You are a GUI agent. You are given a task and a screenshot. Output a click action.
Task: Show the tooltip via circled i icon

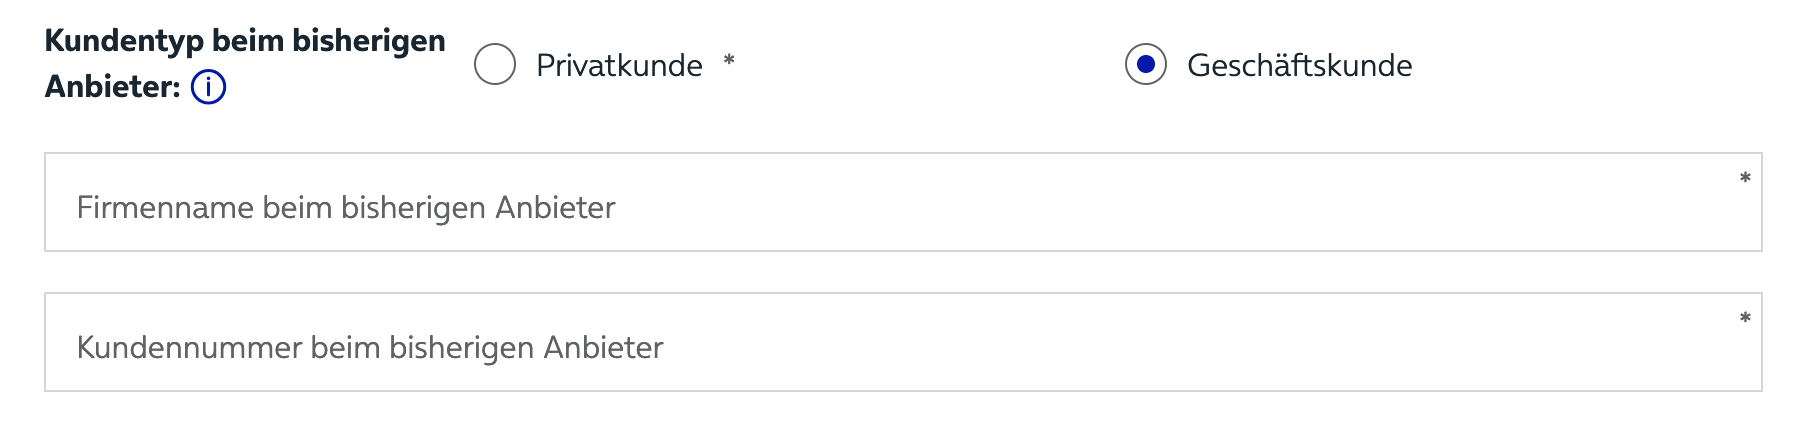(208, 87)
